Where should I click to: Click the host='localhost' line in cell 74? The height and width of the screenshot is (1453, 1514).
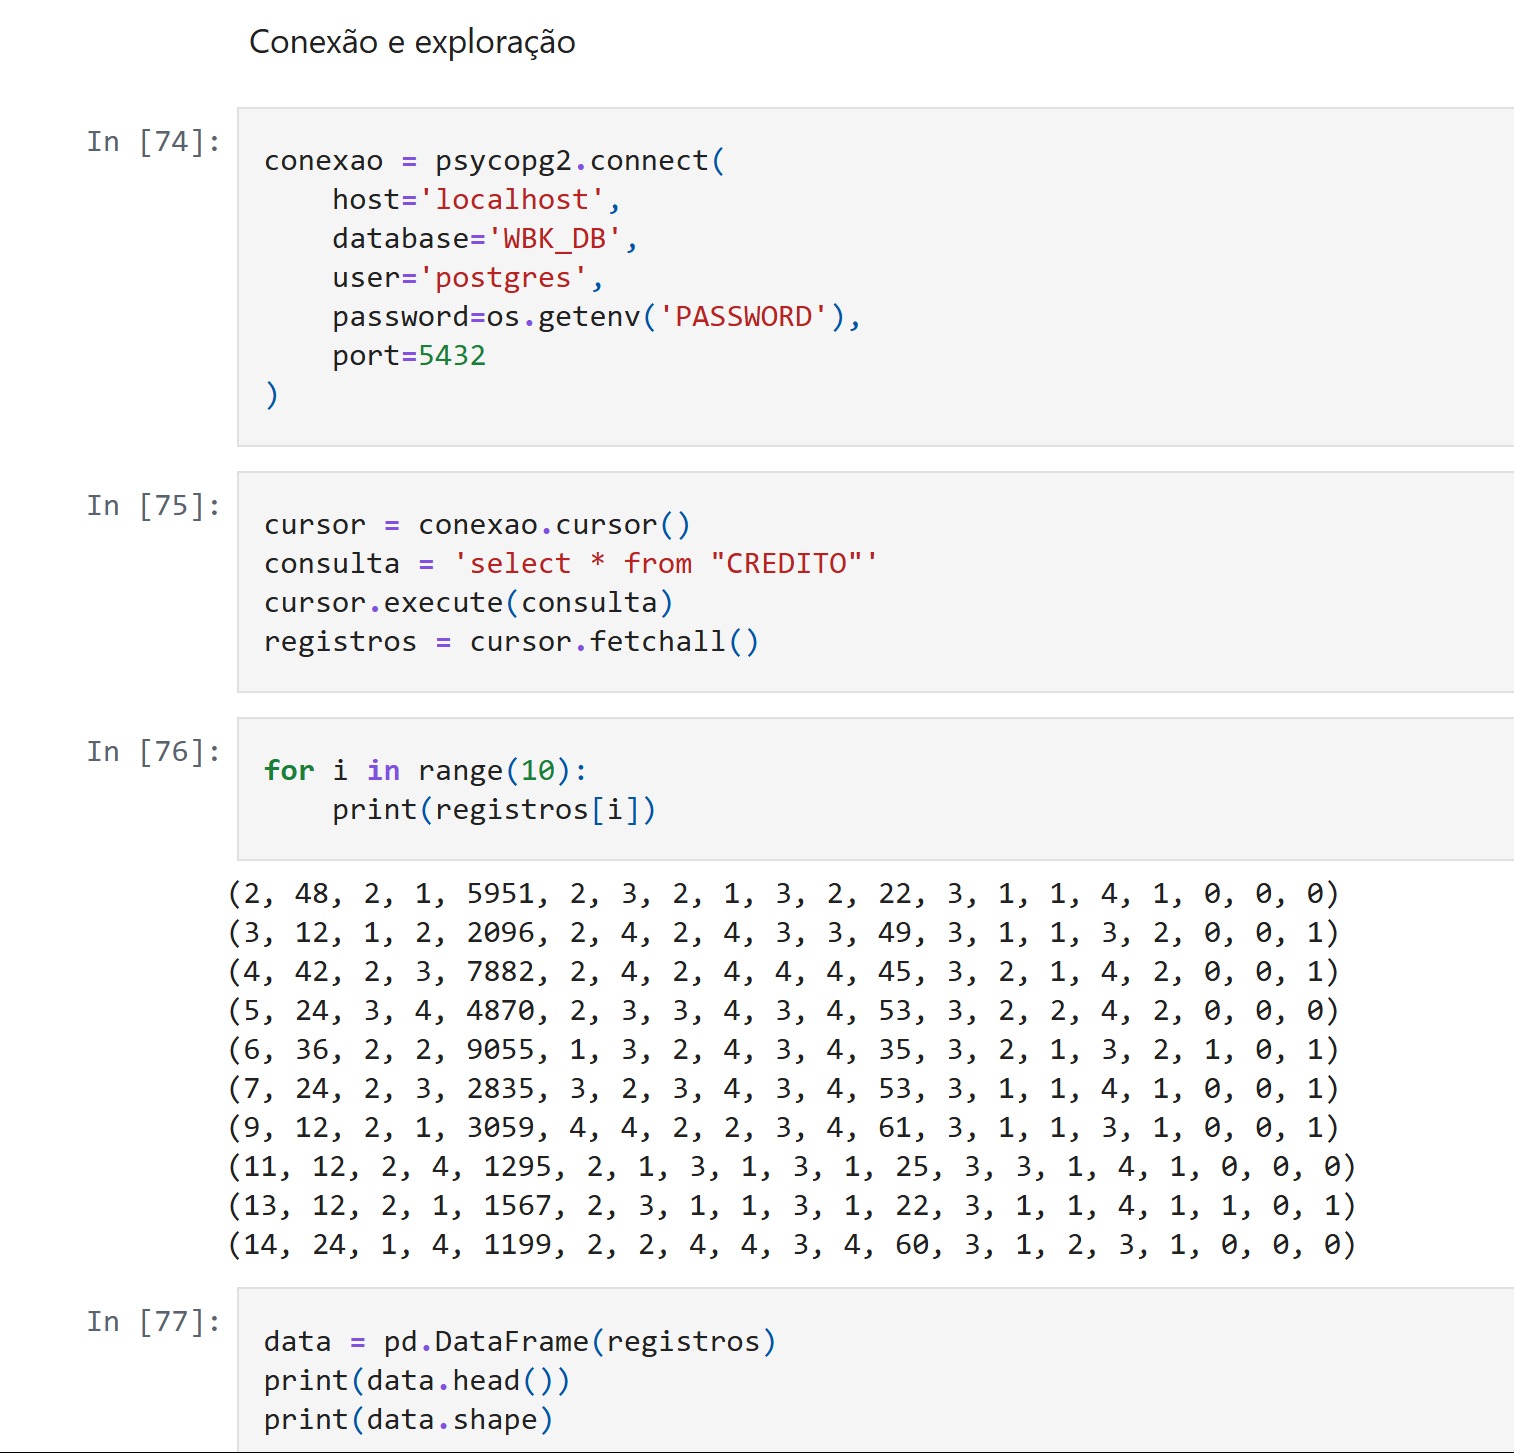(476, 200)
